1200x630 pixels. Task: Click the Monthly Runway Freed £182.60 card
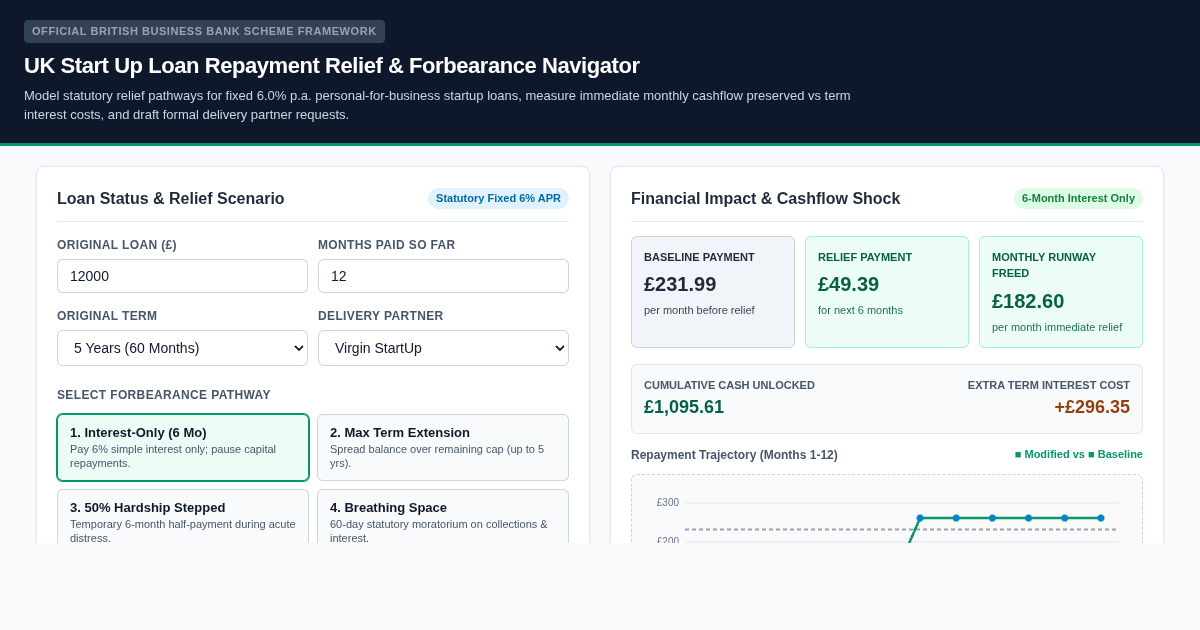[1061, 292]
